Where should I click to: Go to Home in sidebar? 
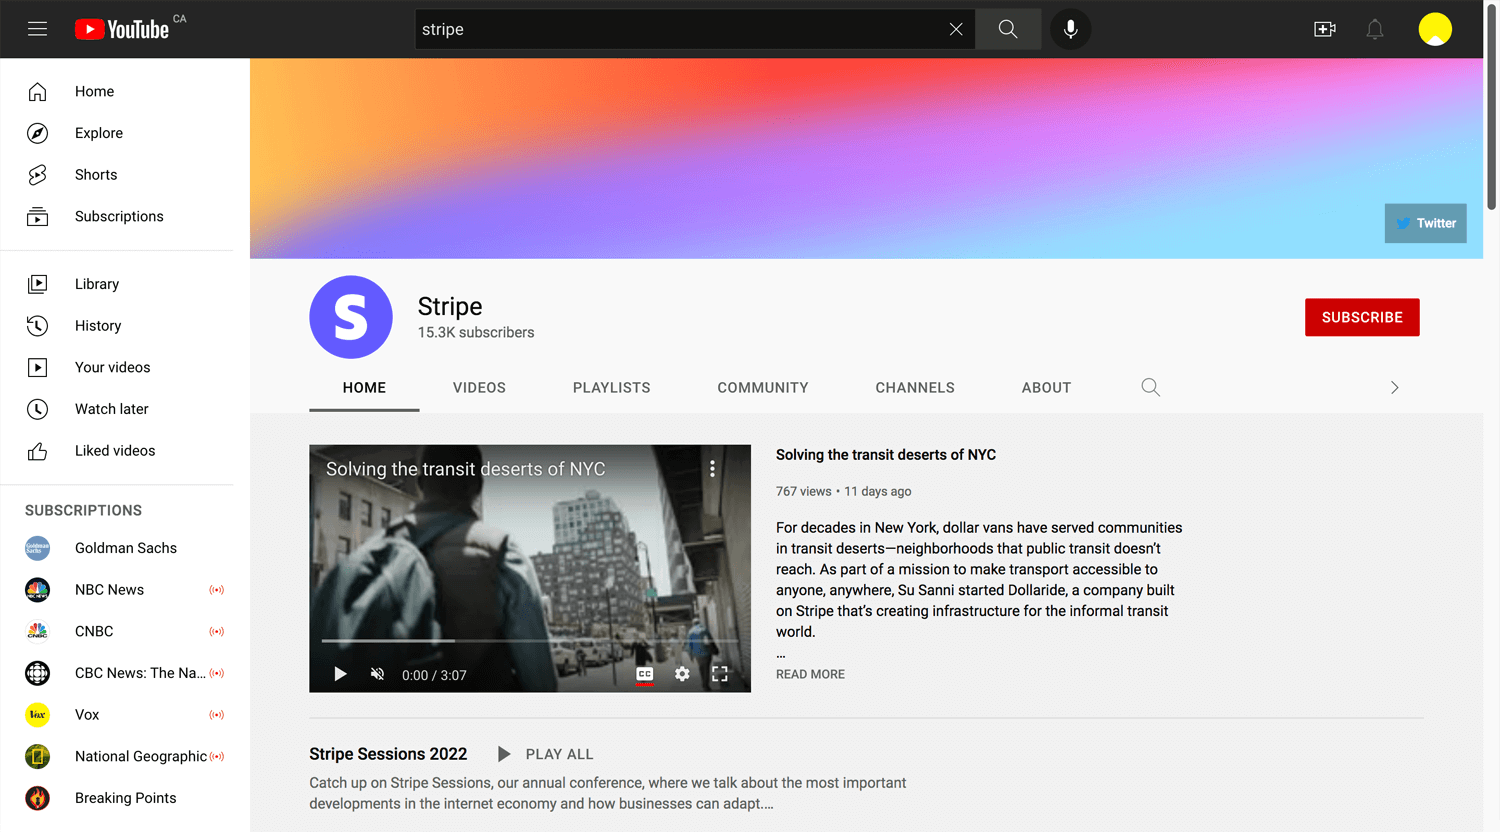117,92
